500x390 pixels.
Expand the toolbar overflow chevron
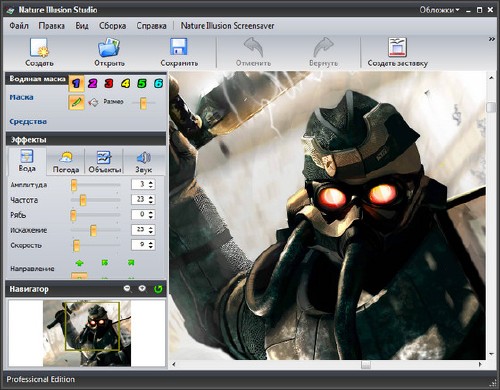[x=492, y=39]
